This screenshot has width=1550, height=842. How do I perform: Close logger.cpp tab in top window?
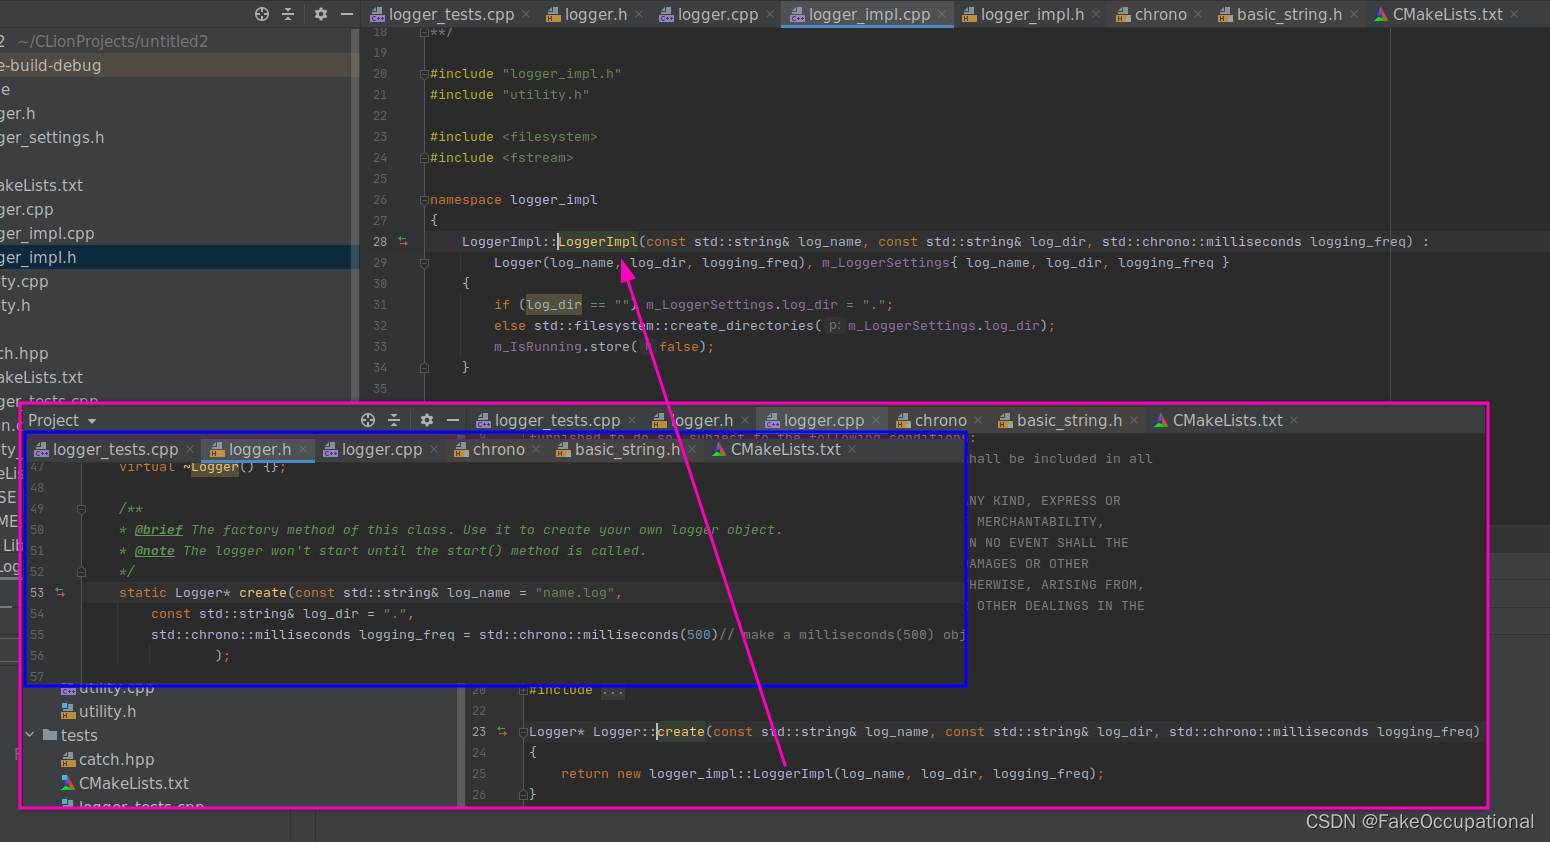[769, 14]
